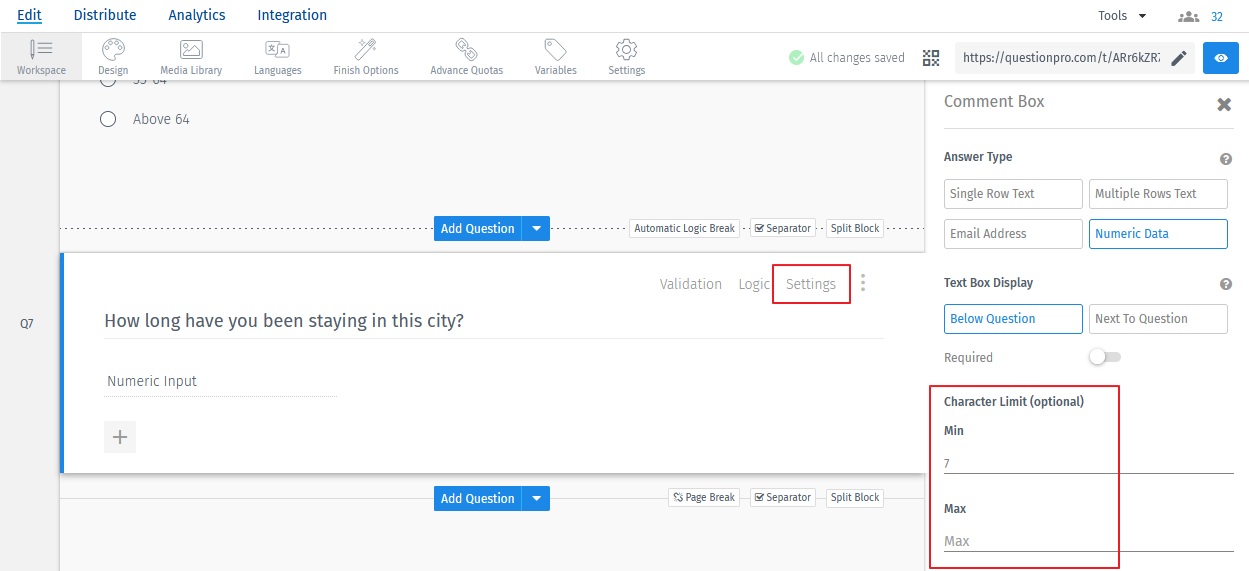Click the upper Split Block button
The width and height of the screenshot is (1249, 571).
855,228
